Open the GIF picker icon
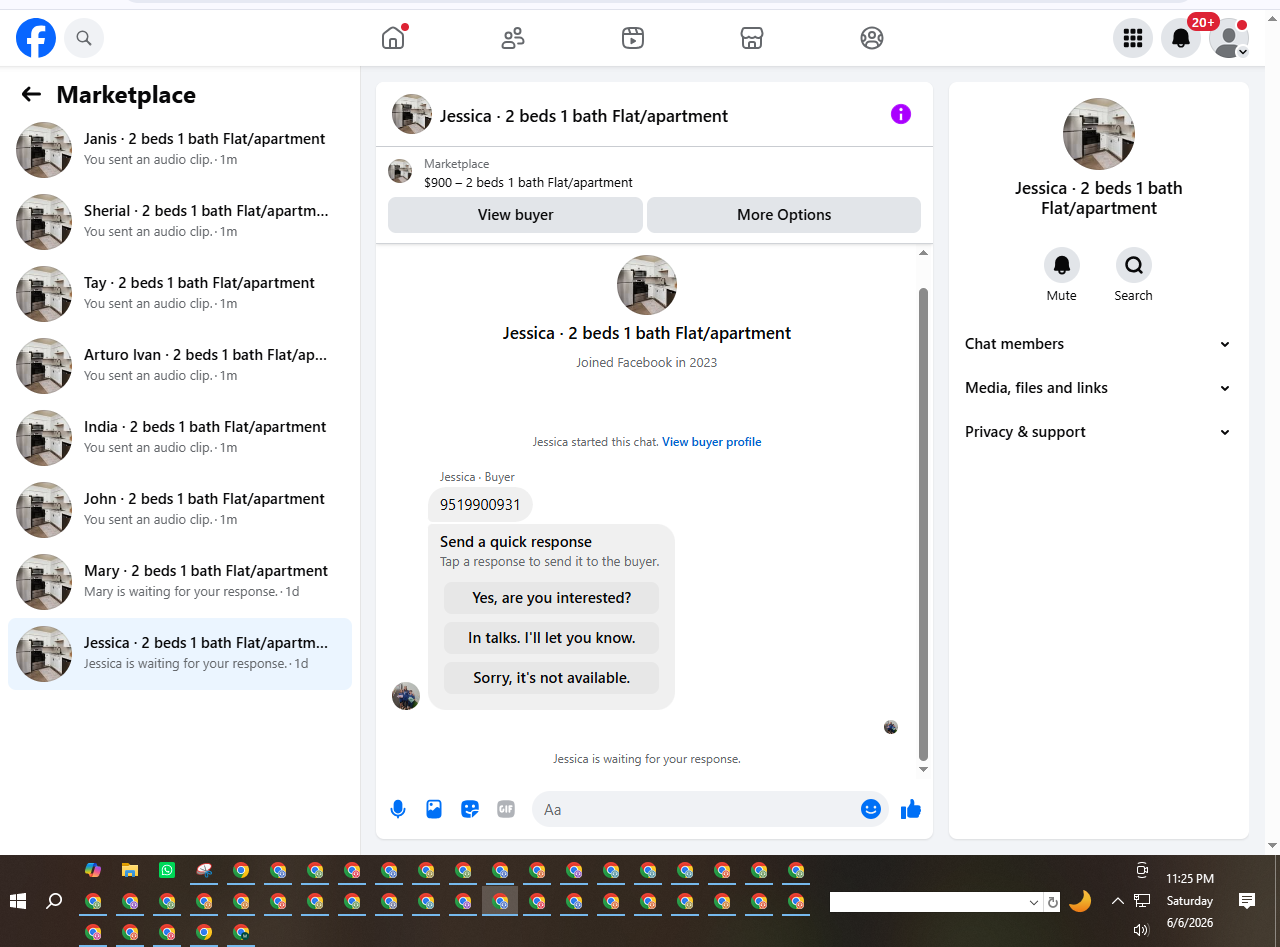Image resolution: width=1280 pixels, height=947 pixels. click(x=506, y=809)
